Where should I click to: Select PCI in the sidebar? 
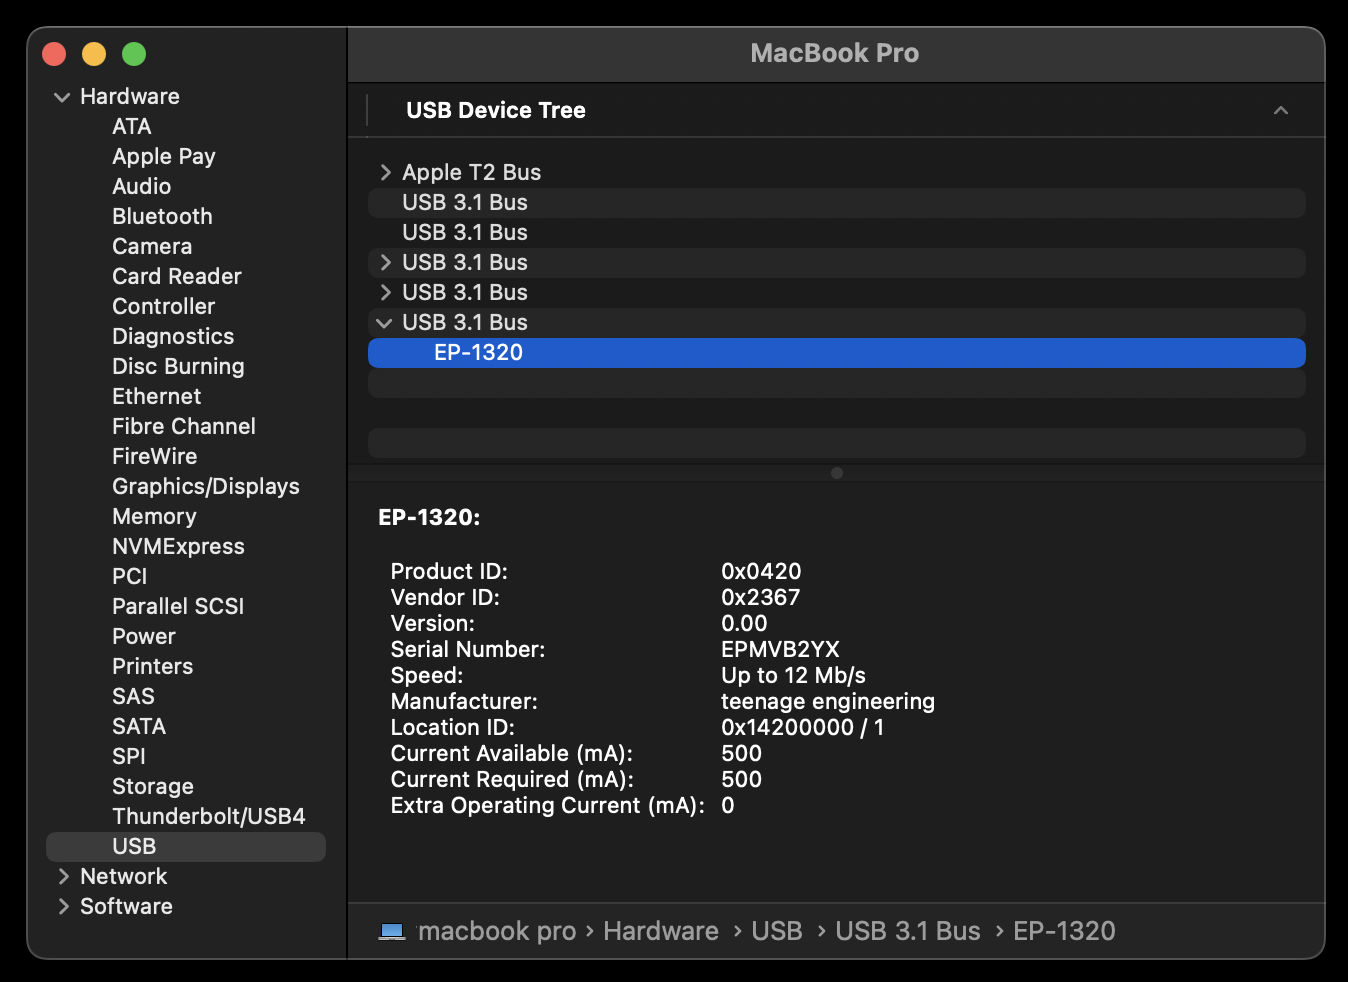(130, 577)
